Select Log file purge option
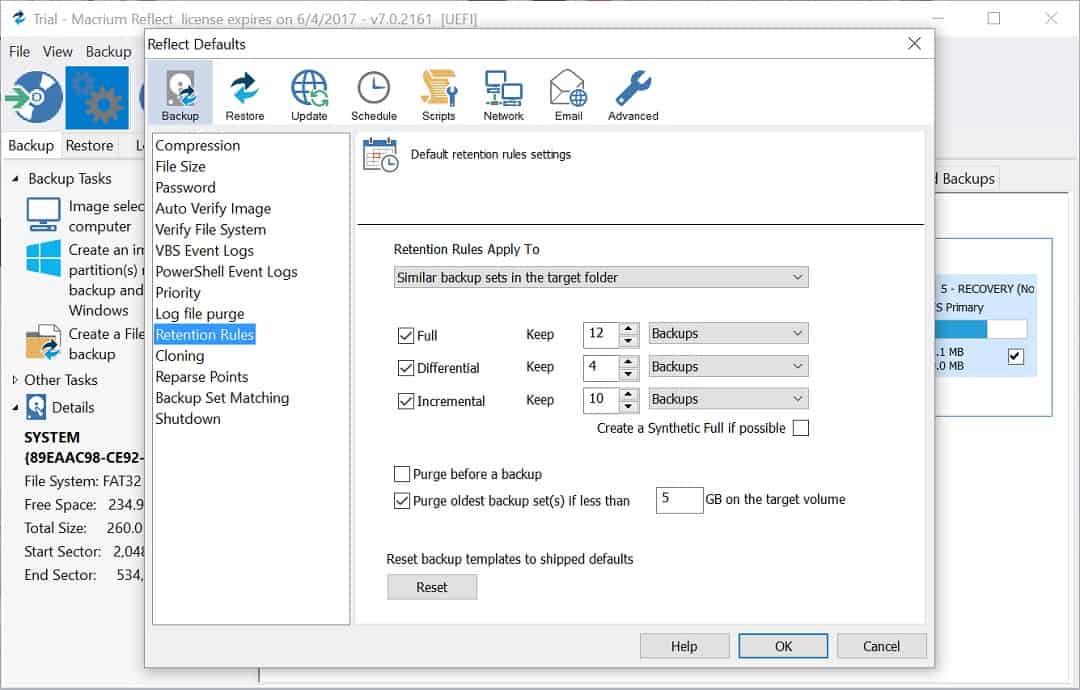The width and height of the screenshot is (1080, 690). tap(200, 314)
